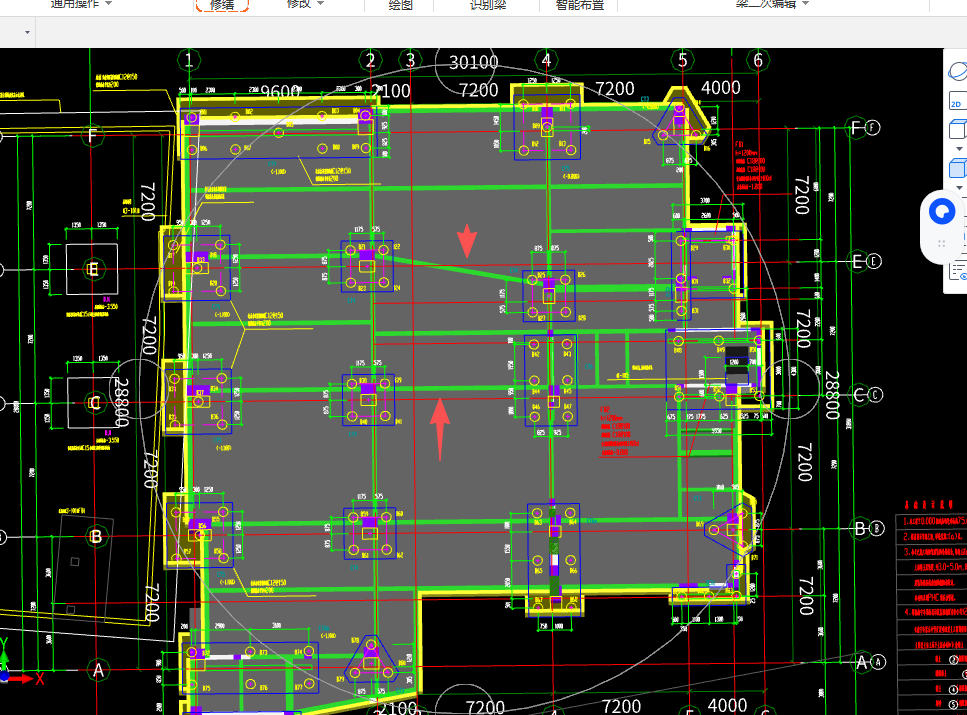Activate the orbit rotate view icon
The image size is (967, 715).
pyautogui.click(x=958, y=71)
